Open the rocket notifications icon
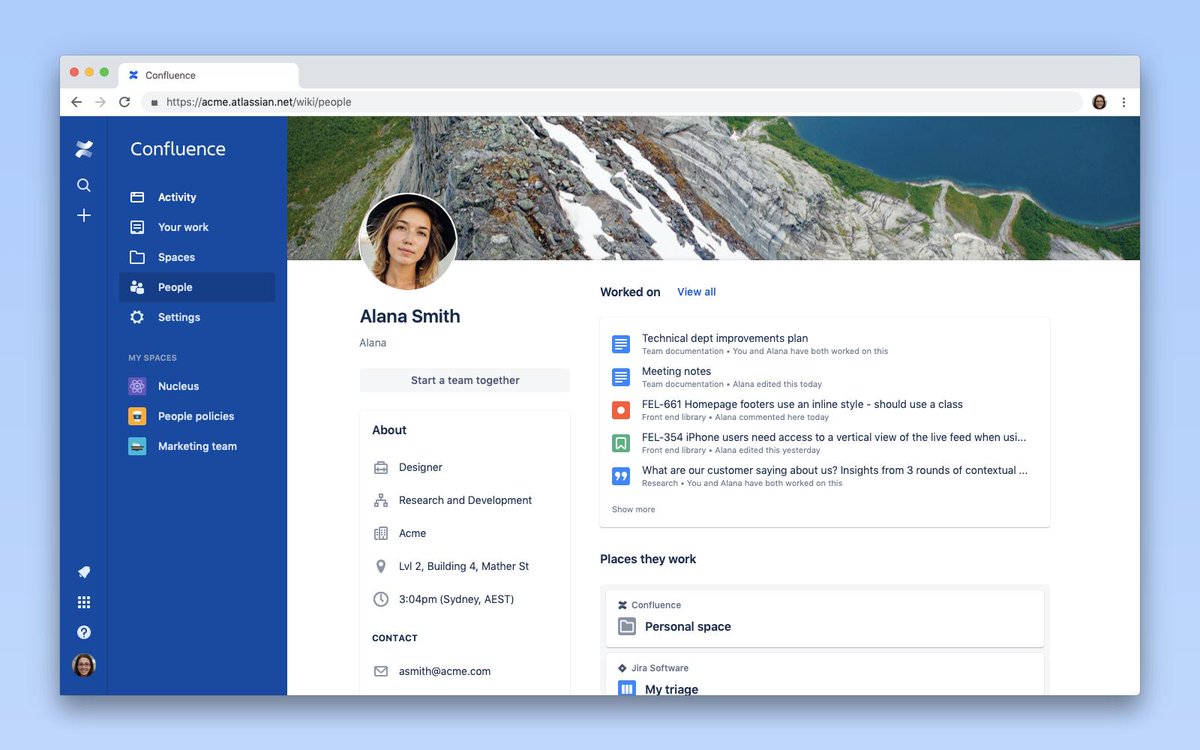1200x750 pixels. (84, 572)
